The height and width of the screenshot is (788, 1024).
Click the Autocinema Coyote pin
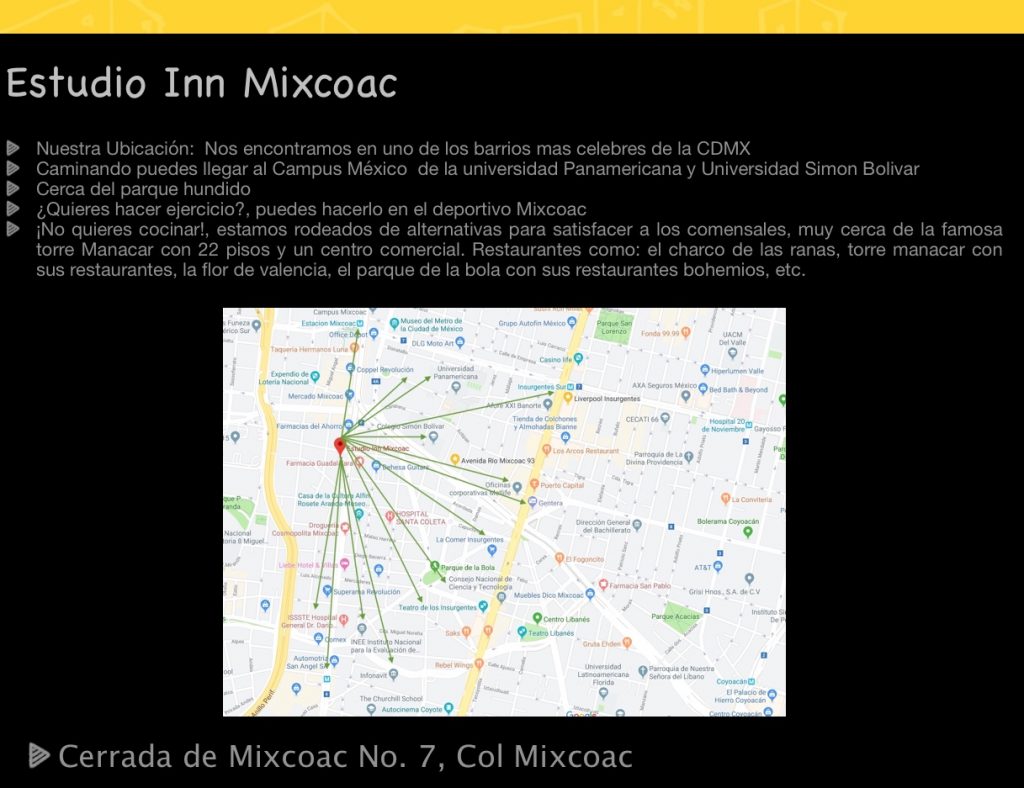449,708
